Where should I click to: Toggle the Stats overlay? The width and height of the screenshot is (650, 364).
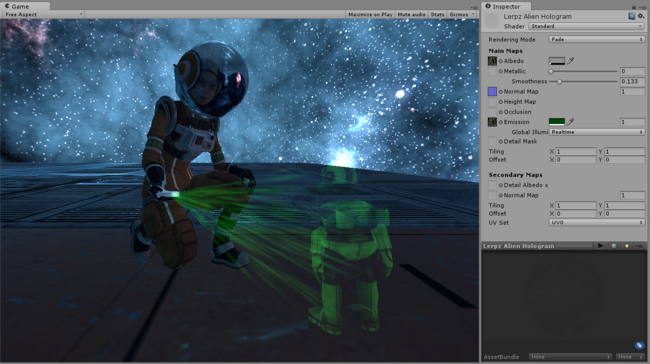click(x=437, y=15)
